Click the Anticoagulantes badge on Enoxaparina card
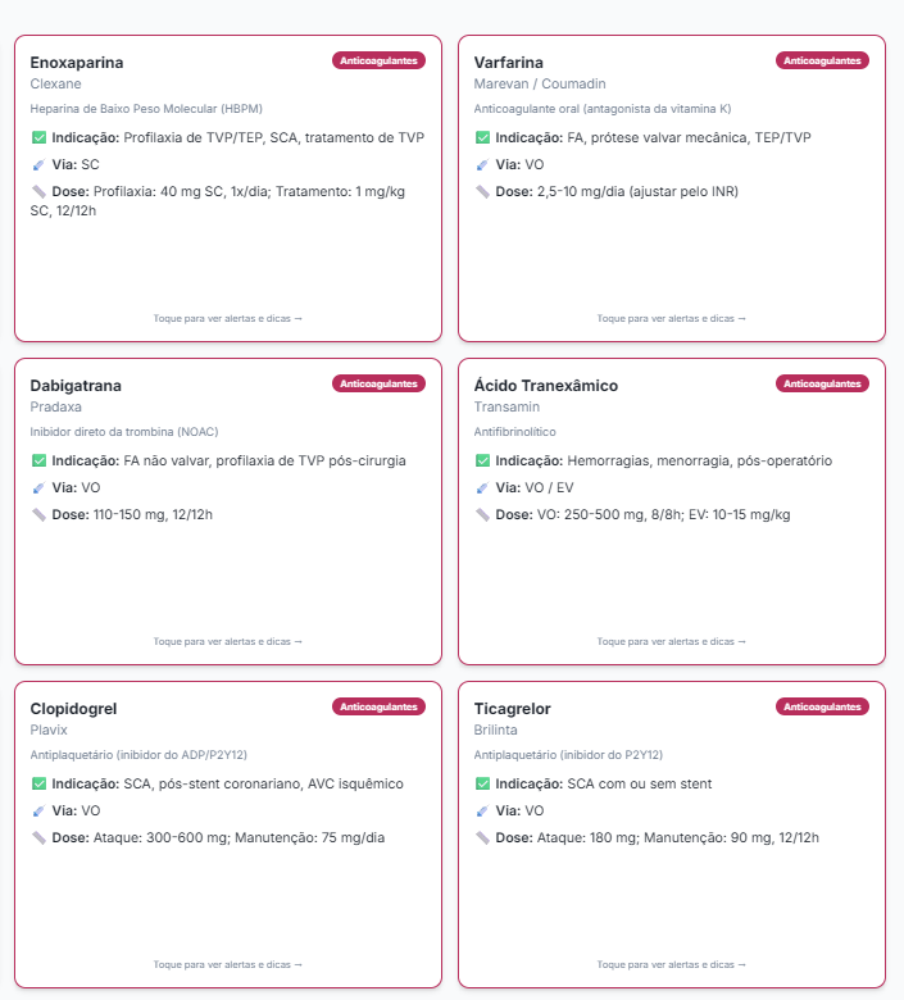 (x=379, y=60)
